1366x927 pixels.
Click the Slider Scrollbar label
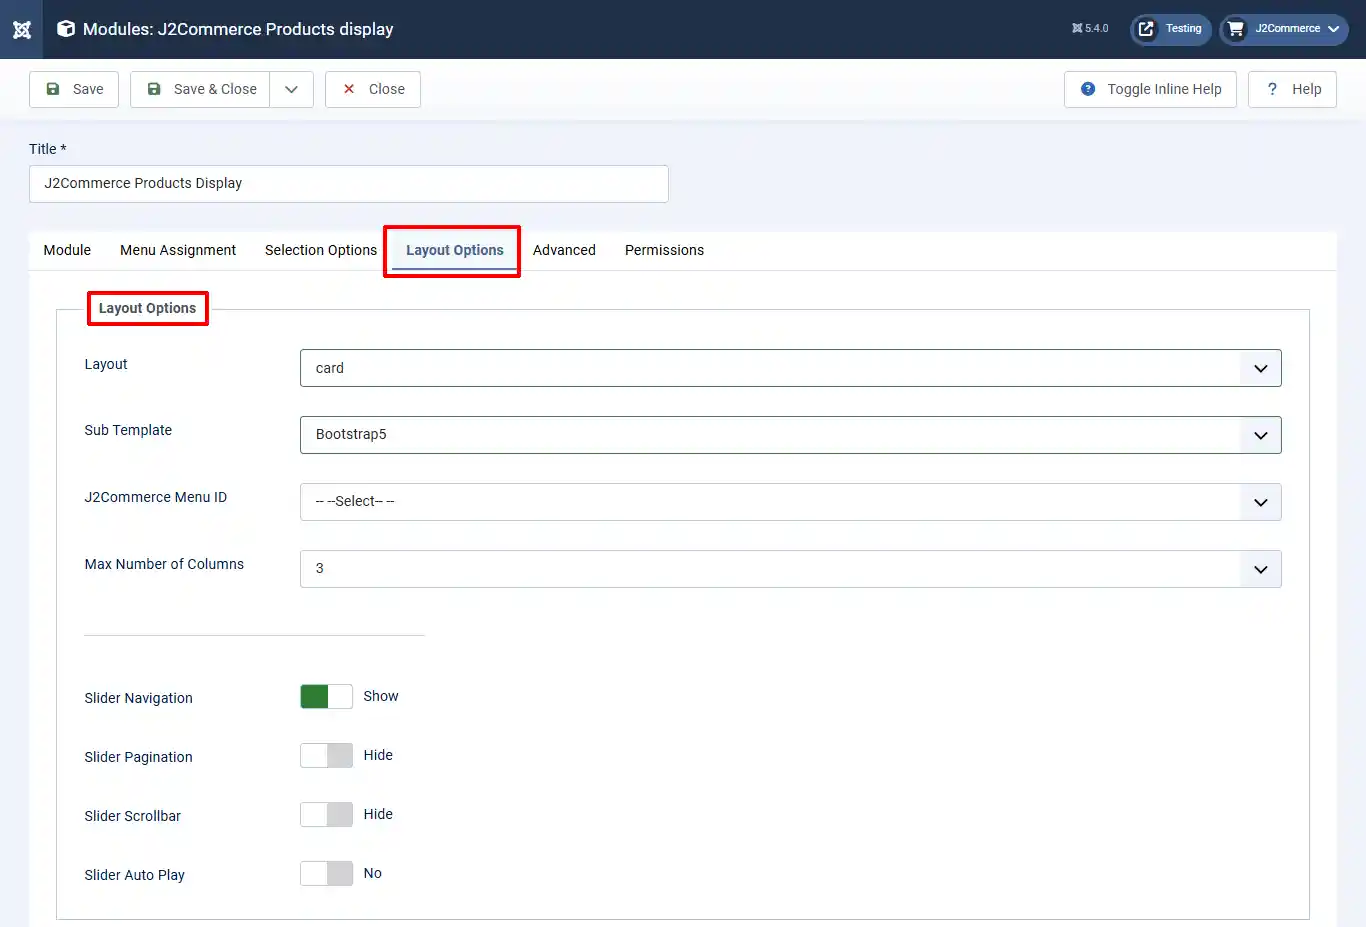[x=133, y=816]
